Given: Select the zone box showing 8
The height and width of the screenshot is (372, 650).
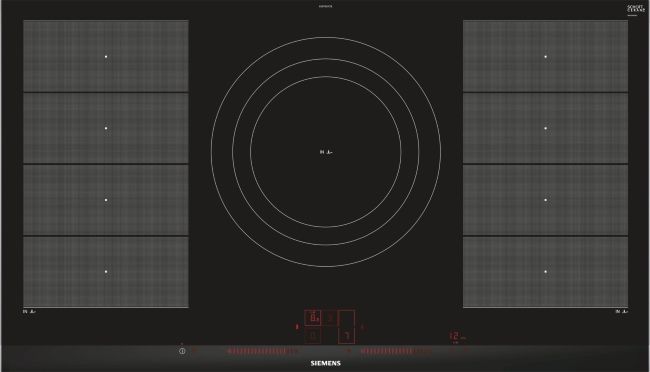Looking at the screenshot, I should tap(313, 318).
